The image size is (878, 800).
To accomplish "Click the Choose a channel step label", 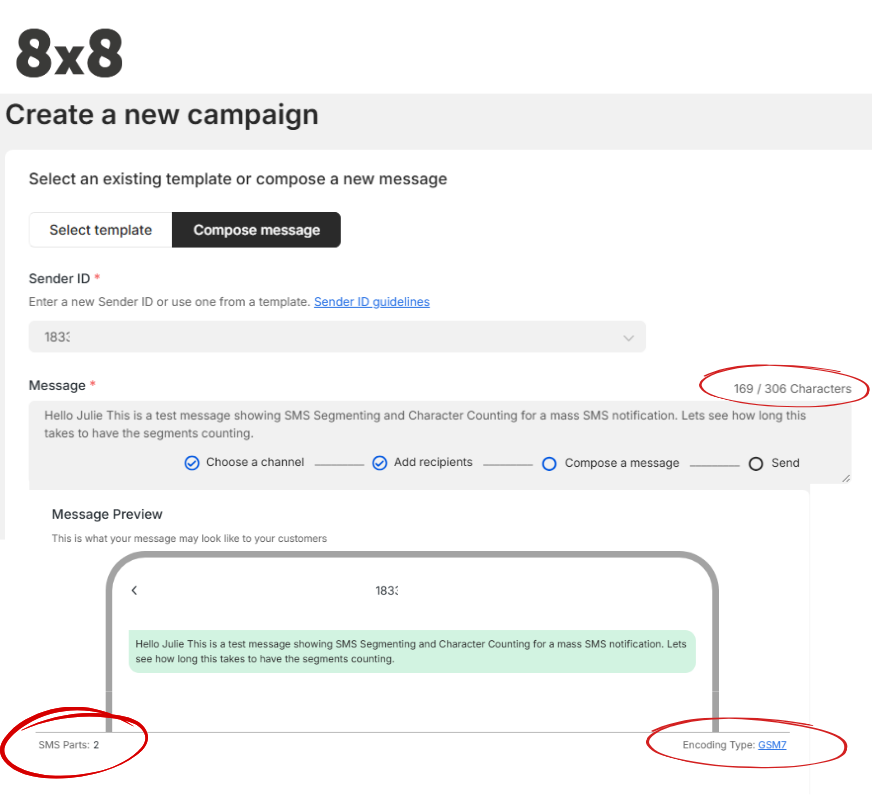I will point(255,462).
